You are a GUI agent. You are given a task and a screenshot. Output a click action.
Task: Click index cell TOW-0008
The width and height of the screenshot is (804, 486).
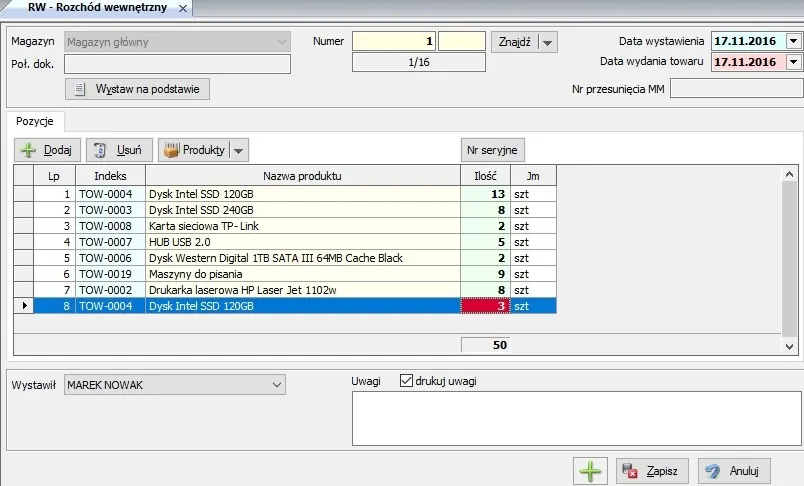click(110, 226)
